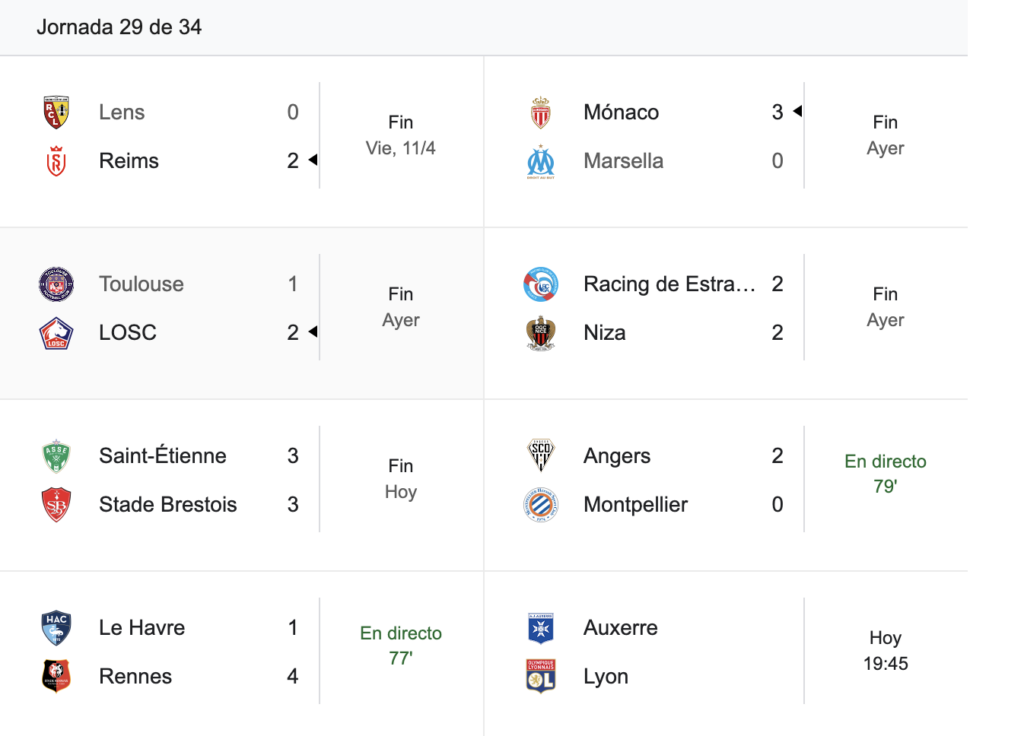Viewport: 1024px width, 736px height.
Task: Click the OGC Nice crest
Action: coord(541,333)
